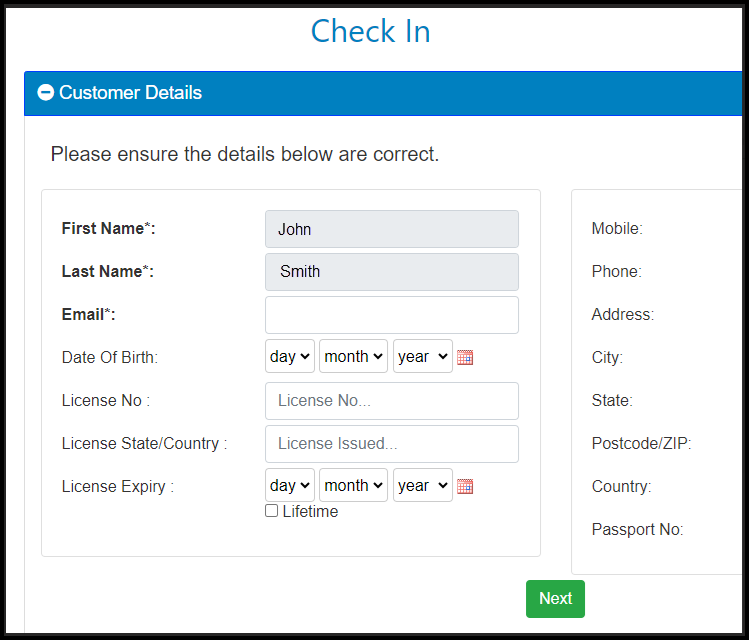Click the green Next button
This screenshot has width=749, height=640.
555,598
